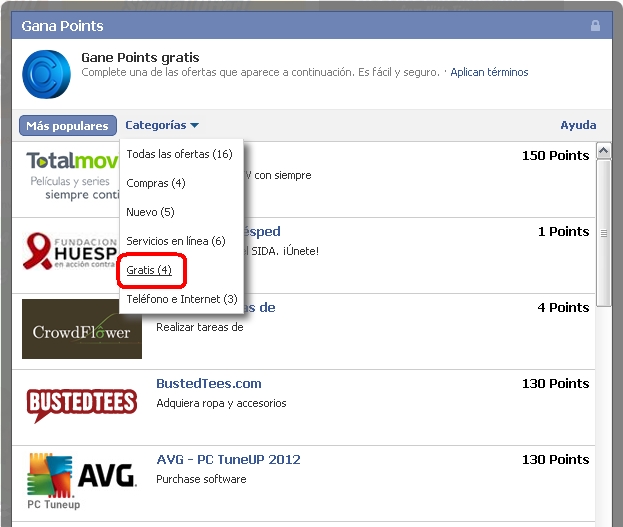
Task: Open the Totalmovie logo offer
Action: [72, 175]
